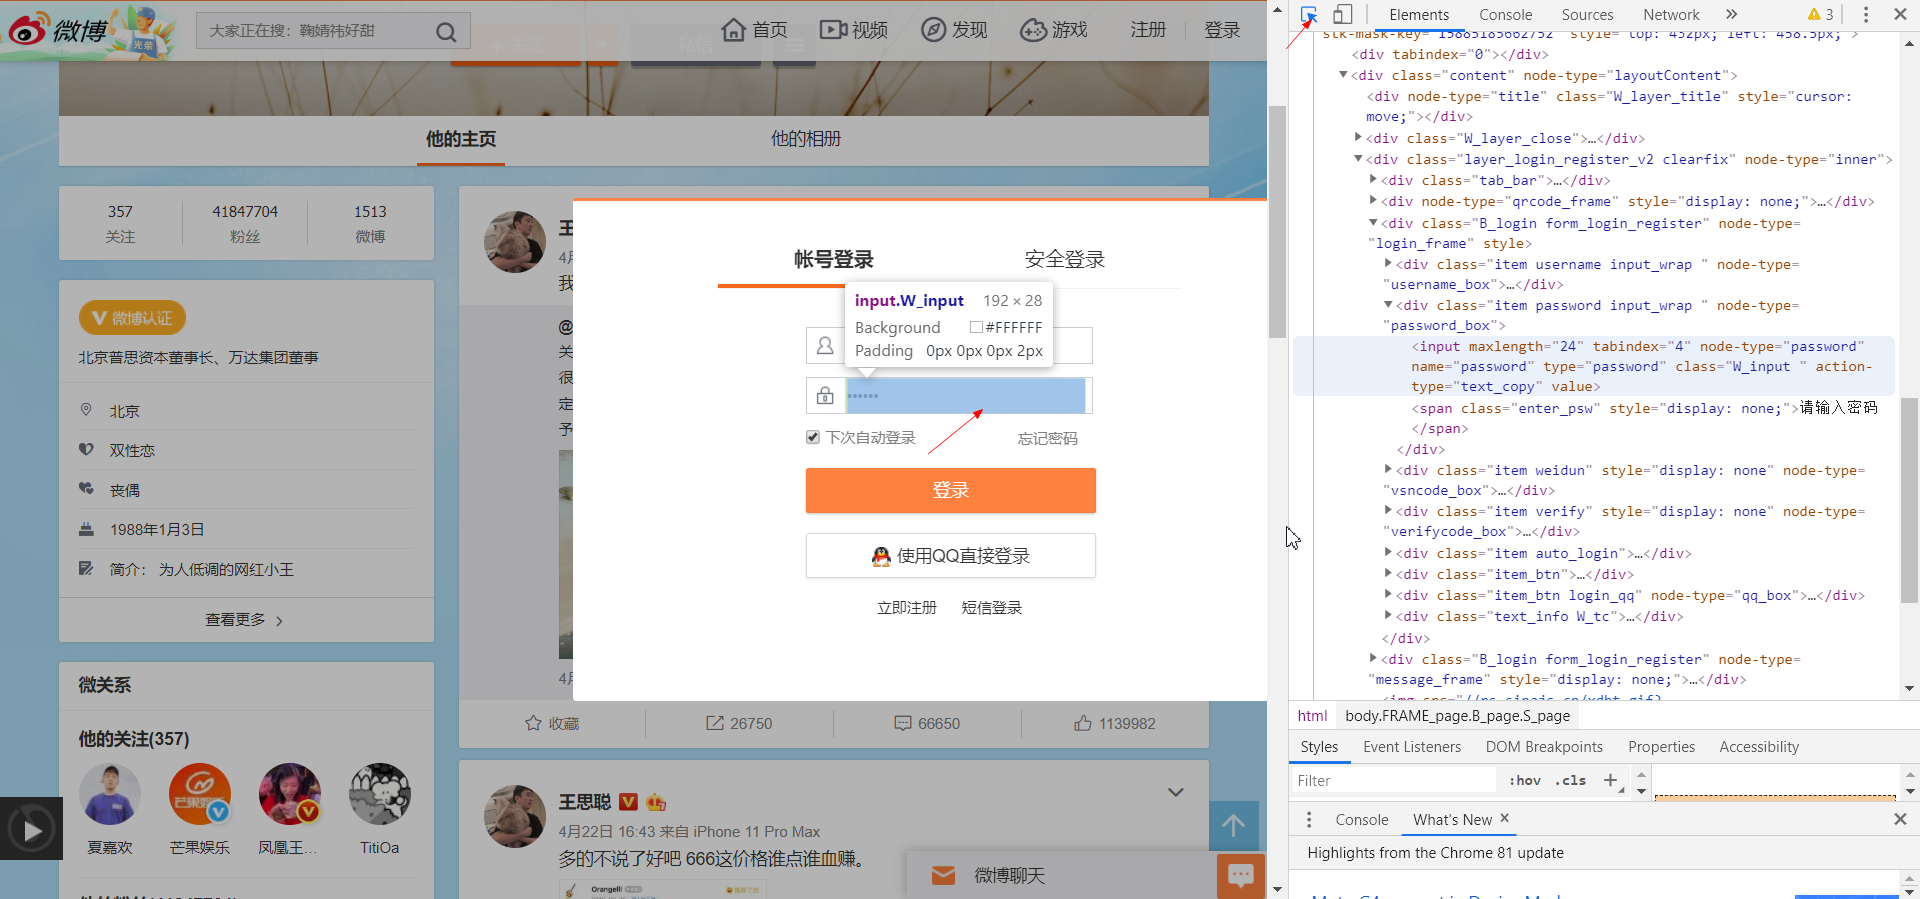This screenshot has height=899, width=1920.
Task: Click 查看更多 link
Action: (x=244, y=620)
